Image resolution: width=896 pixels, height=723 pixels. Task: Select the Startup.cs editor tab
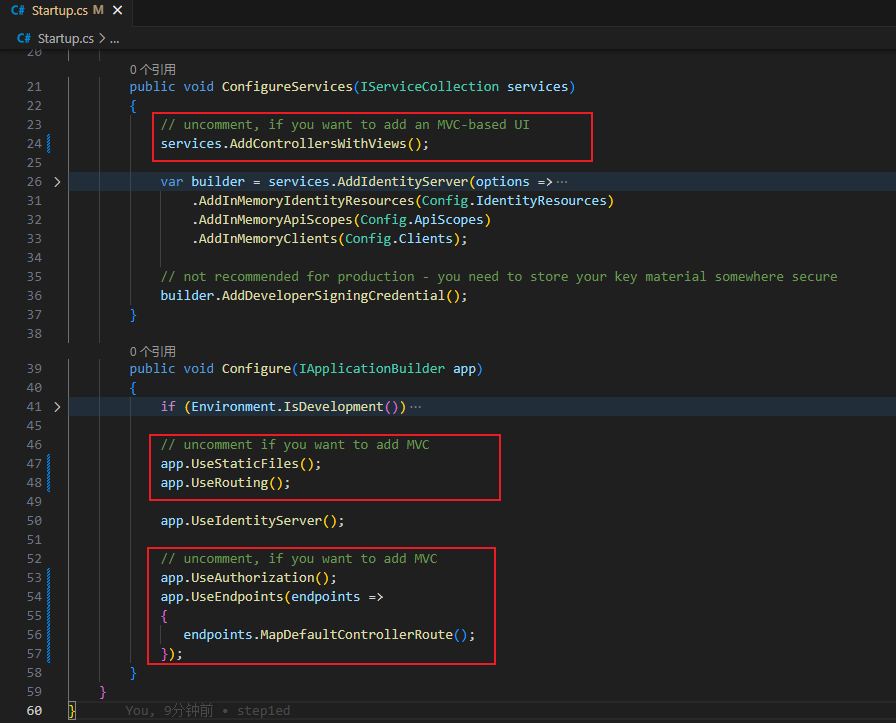[66, 11]
